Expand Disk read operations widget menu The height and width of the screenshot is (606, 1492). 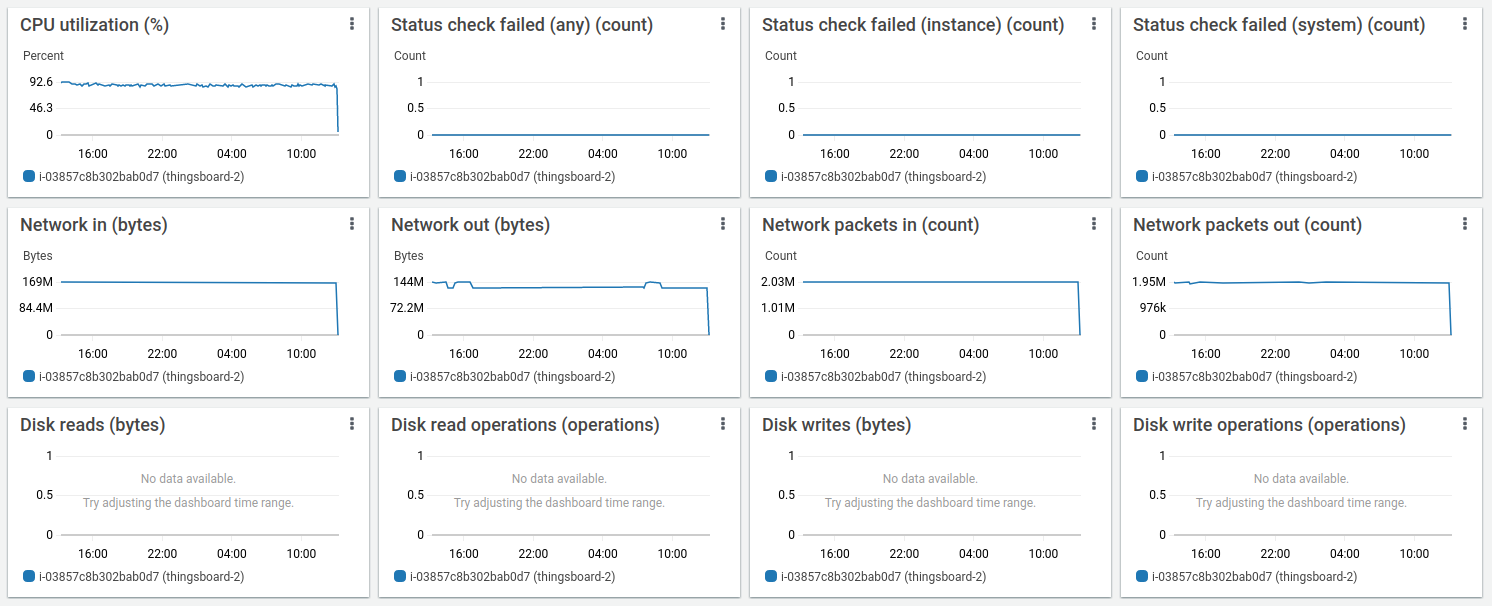pyautogui.click(x=723, y=424)
